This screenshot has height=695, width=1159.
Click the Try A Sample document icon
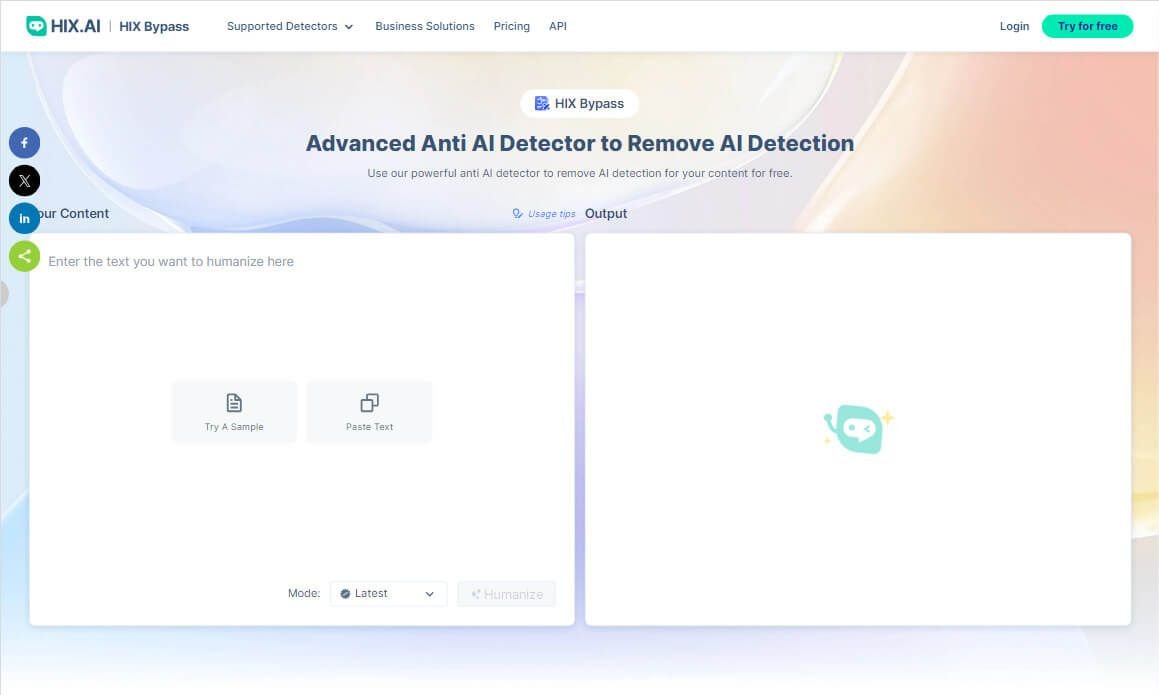(x=234, y=403)
